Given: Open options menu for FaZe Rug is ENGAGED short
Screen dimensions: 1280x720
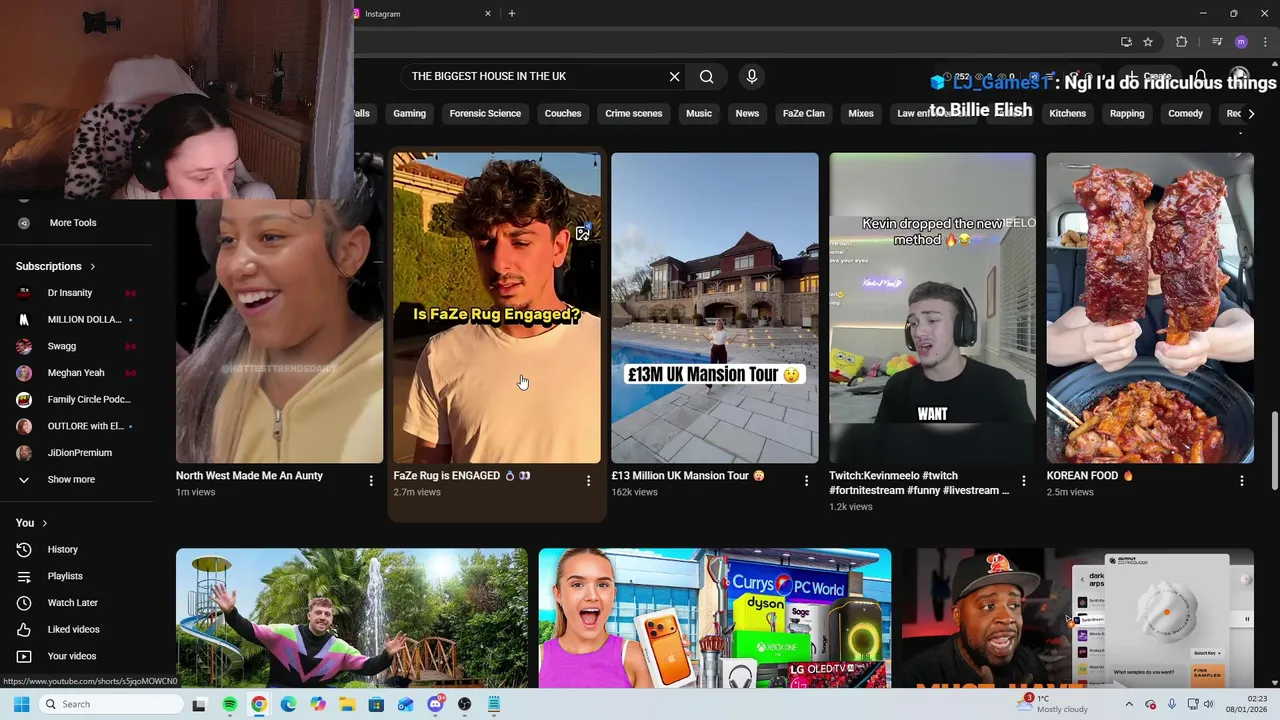Looking at the screenshot, I should (588, 481).
